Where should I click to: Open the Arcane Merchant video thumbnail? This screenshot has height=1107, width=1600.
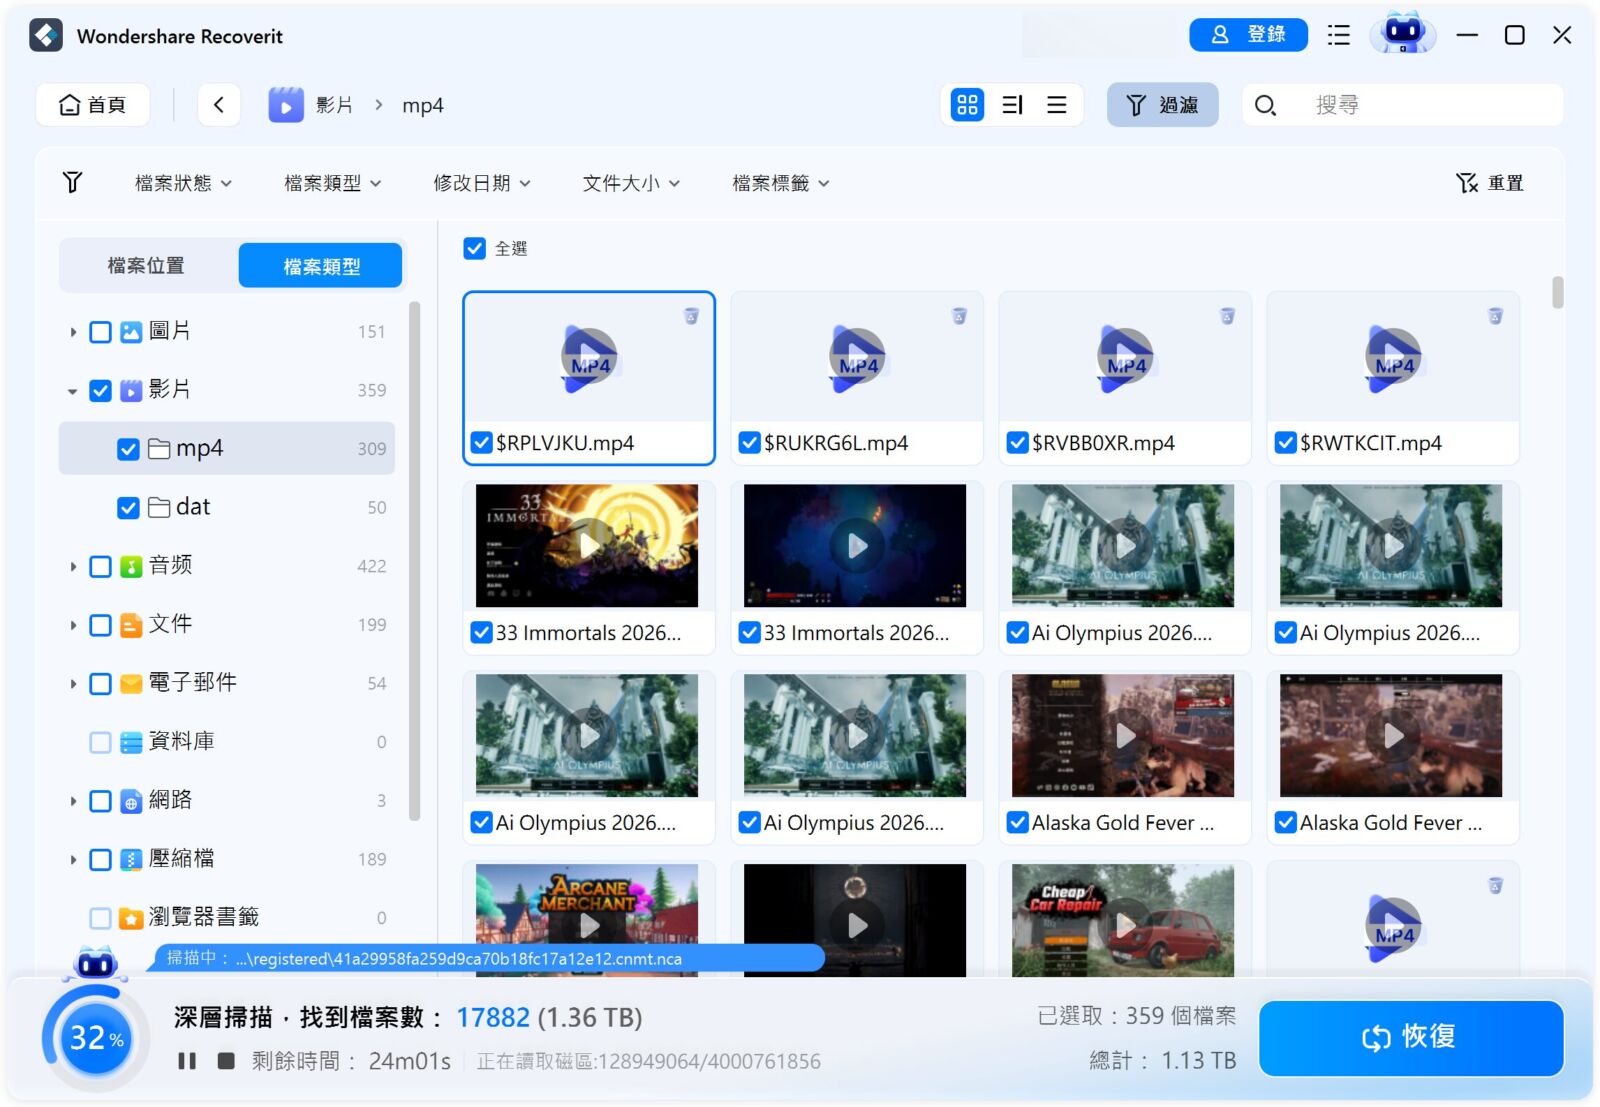(x=587, y=921)
